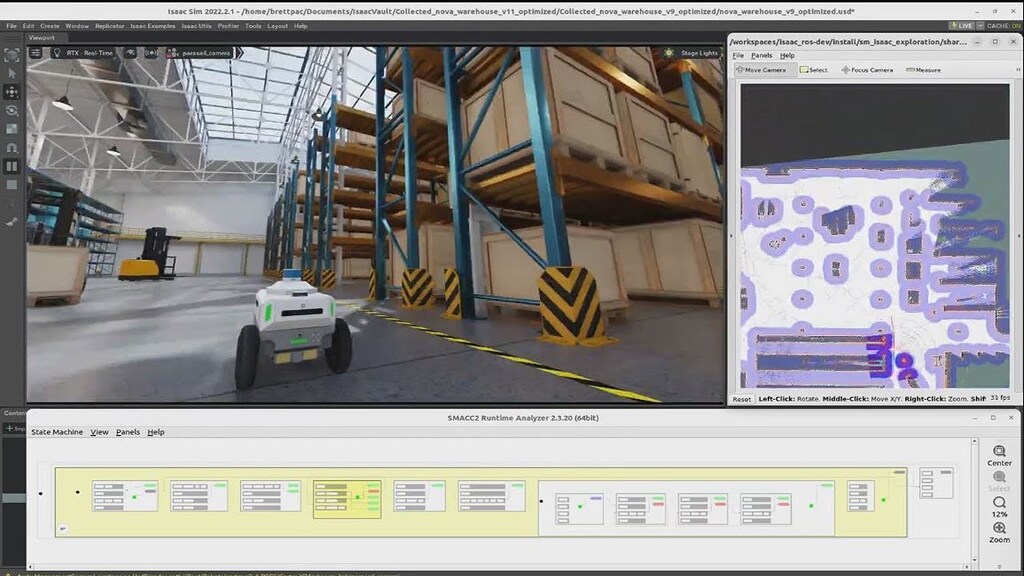1024x576 pixels.
Task: Open the RTX - Real-Time renderer dropdown
Action: pyautogui.click(x=89, y=53)
